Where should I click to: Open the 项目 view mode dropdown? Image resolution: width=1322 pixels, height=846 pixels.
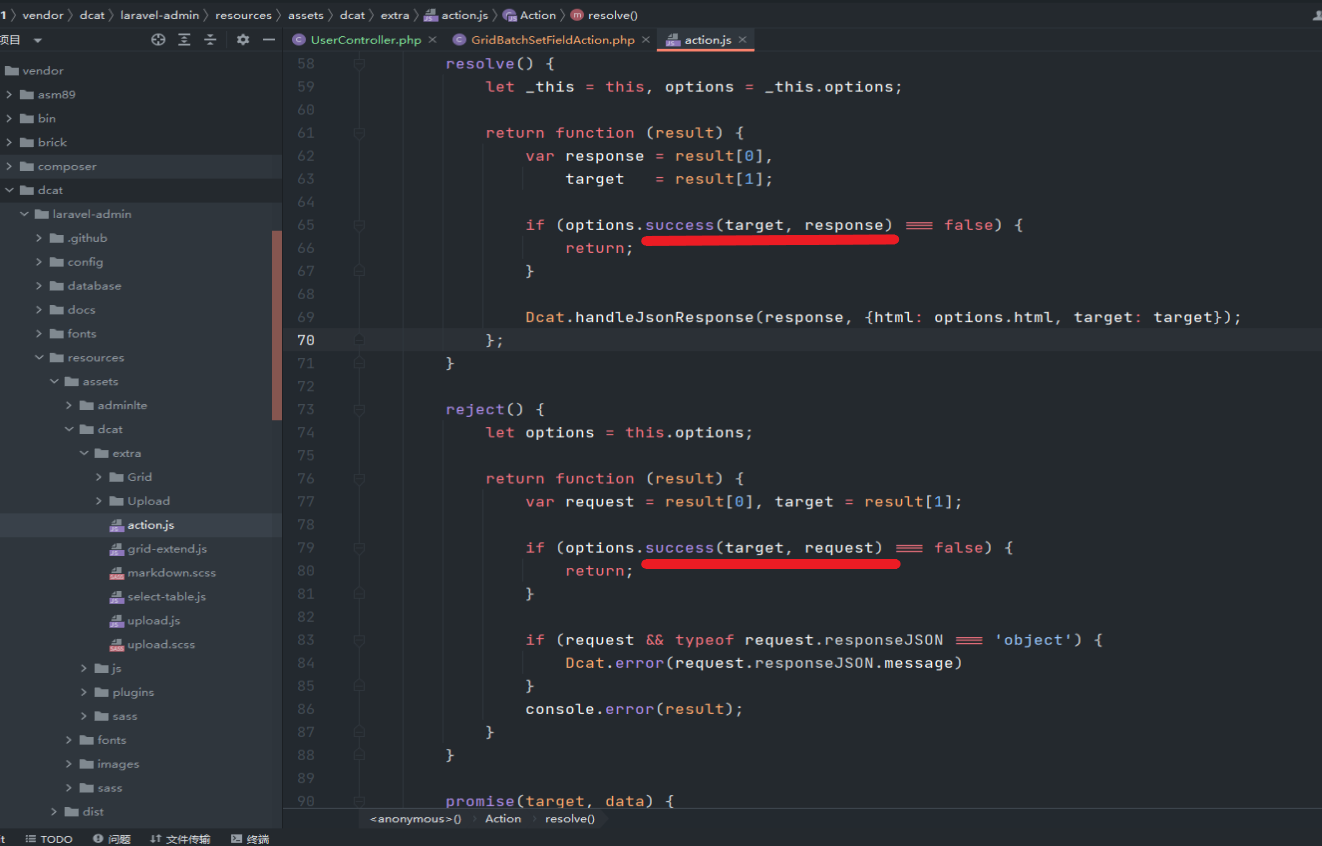[37, 39]
